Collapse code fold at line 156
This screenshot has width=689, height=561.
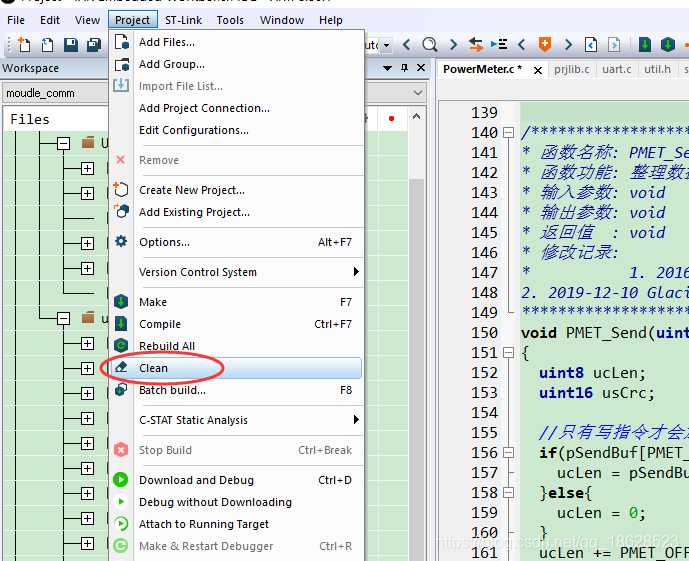click(508, 452)
